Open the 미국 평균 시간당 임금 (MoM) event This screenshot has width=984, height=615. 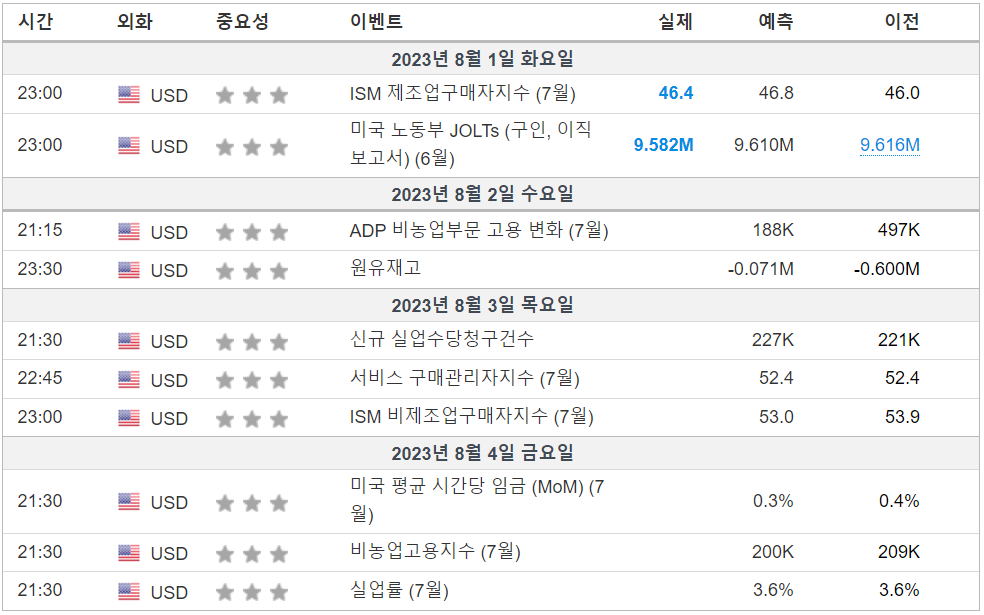click(x=477, y=500)
